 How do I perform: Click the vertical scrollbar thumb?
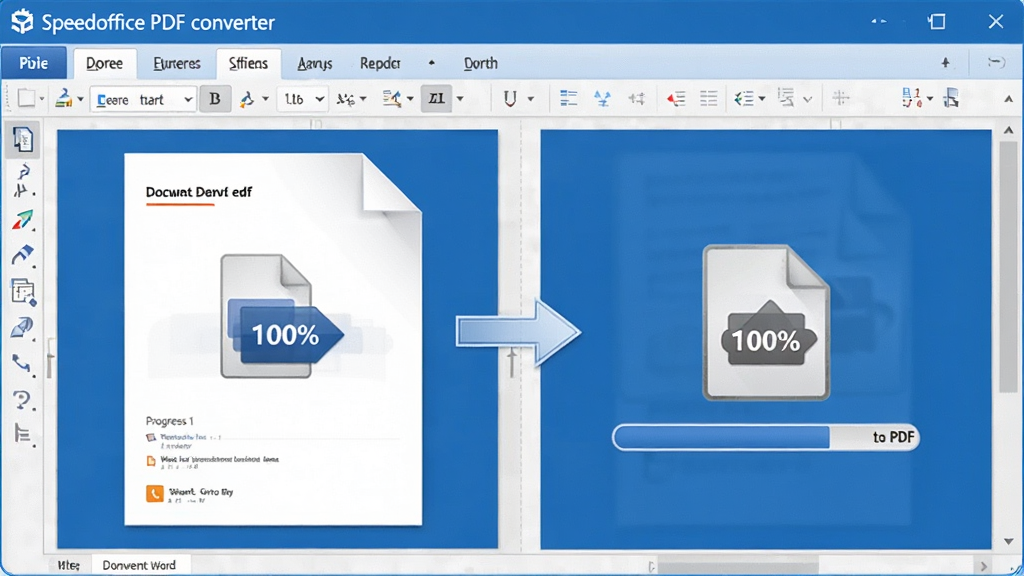coord(1008,266)
